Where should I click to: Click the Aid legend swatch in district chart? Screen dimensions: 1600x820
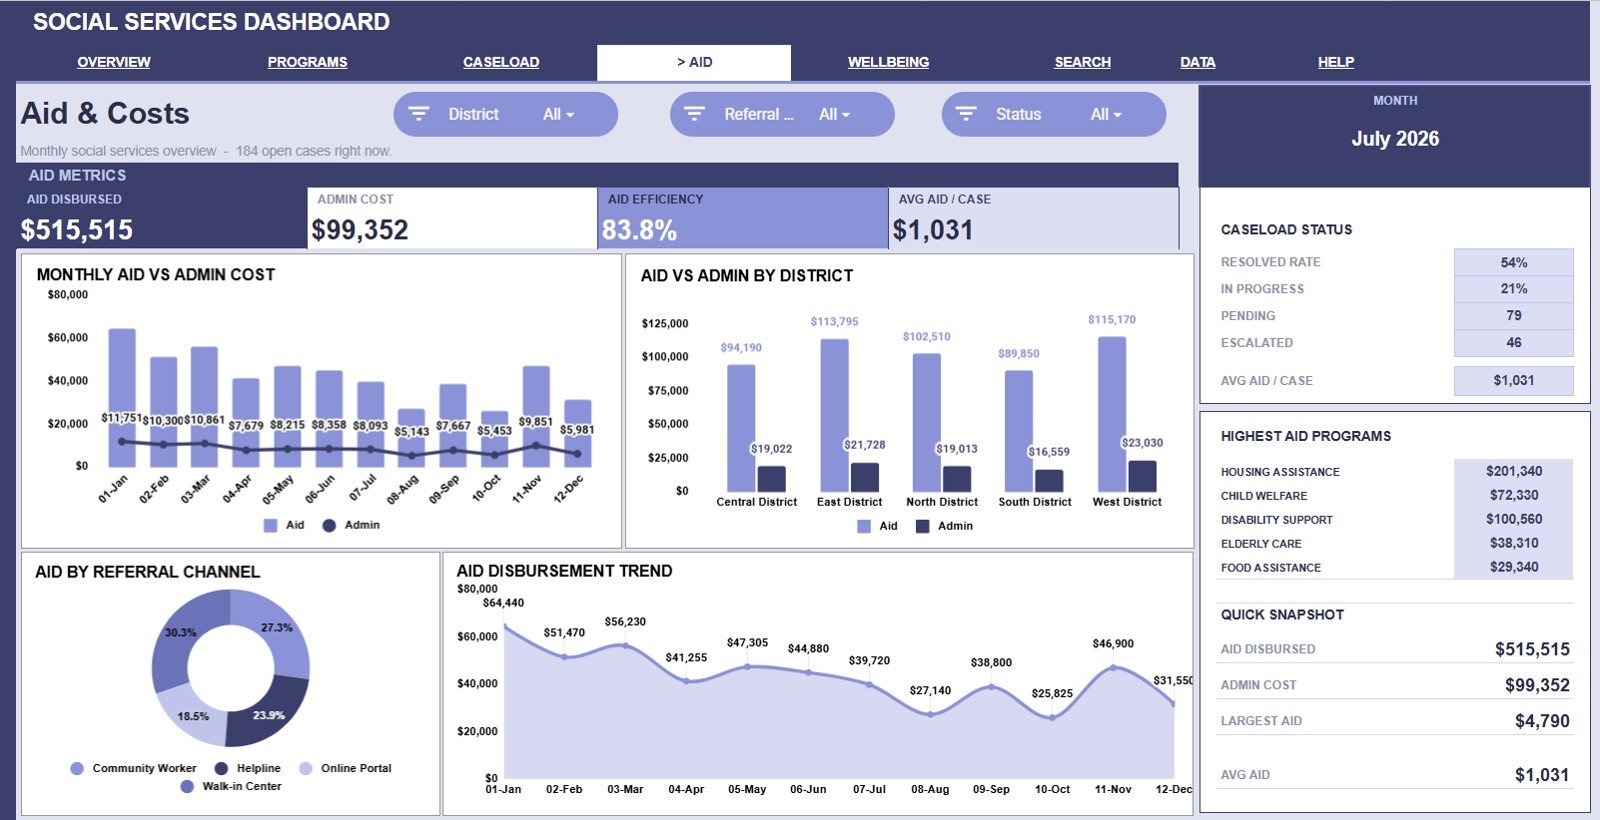click(x=864, y=526)
